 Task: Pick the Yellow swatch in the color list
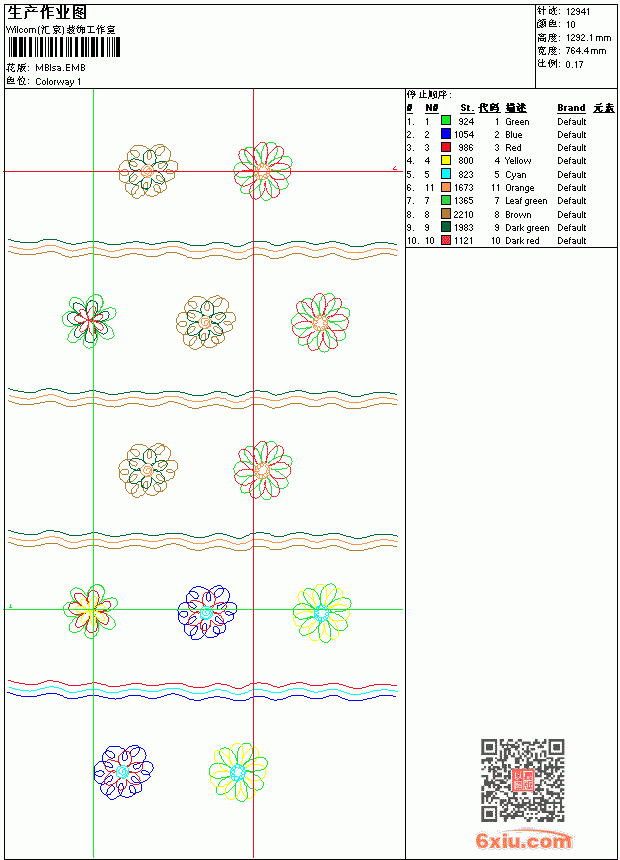[446, 160]
